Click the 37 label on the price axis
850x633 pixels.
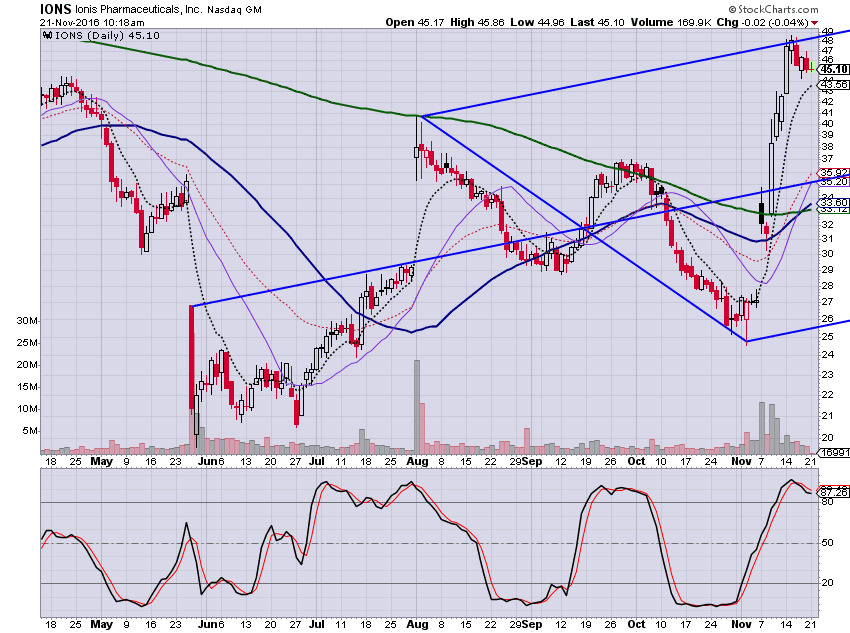tap(827, 159)
